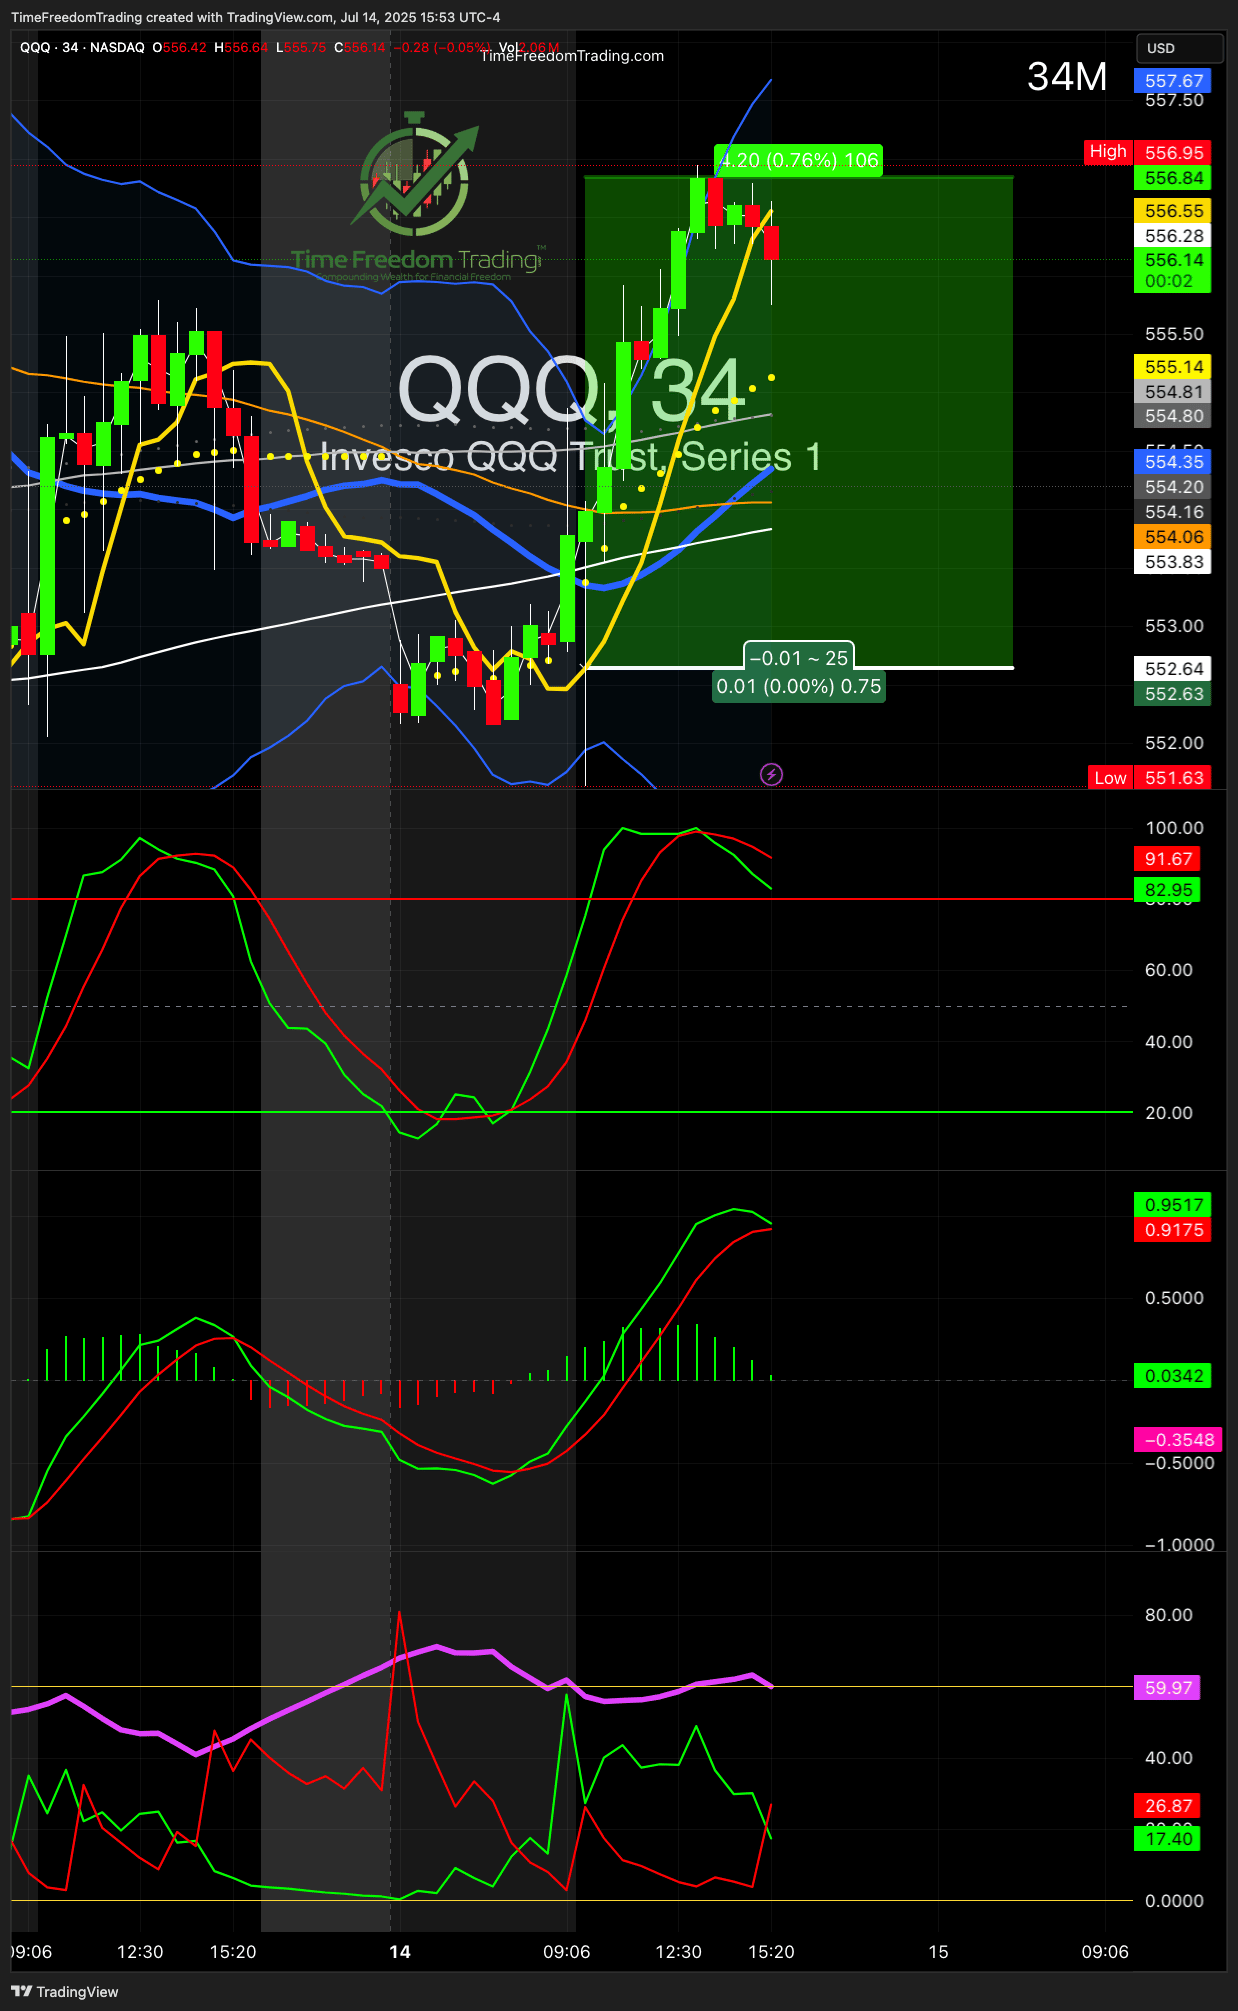
Task: Click the dark 554.16 price label
Action: (1173, 512)
